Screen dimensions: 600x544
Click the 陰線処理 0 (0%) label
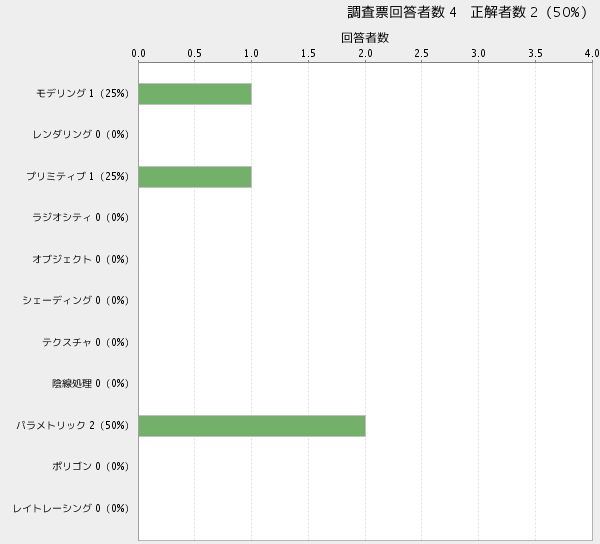click(90, 383)
